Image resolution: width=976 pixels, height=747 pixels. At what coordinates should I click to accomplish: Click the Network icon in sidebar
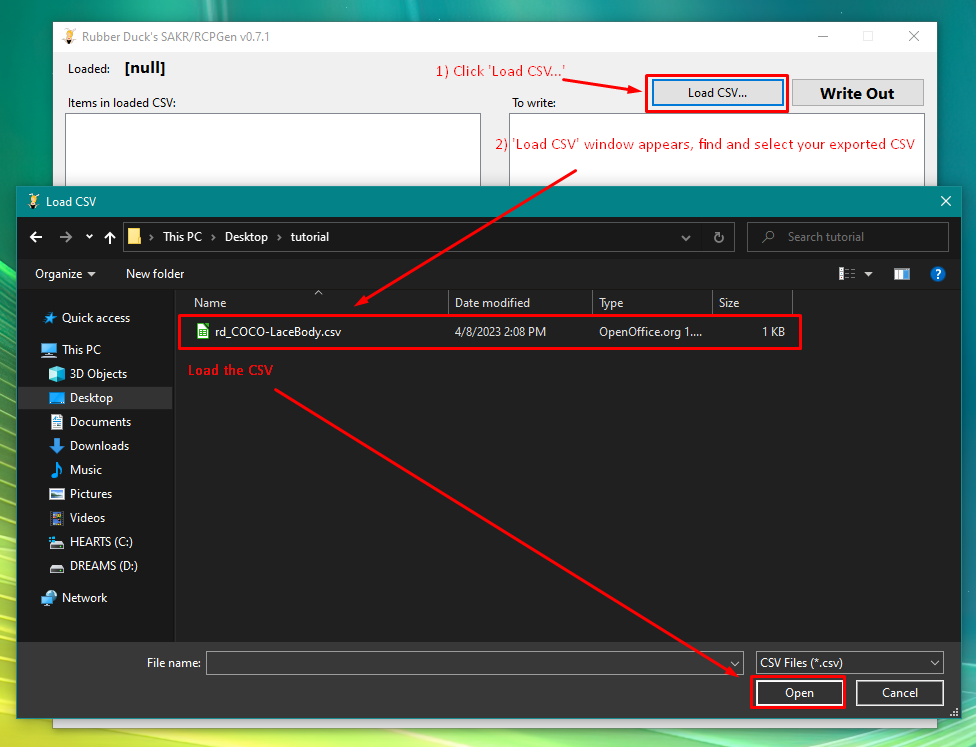click(x=49, y=598)
